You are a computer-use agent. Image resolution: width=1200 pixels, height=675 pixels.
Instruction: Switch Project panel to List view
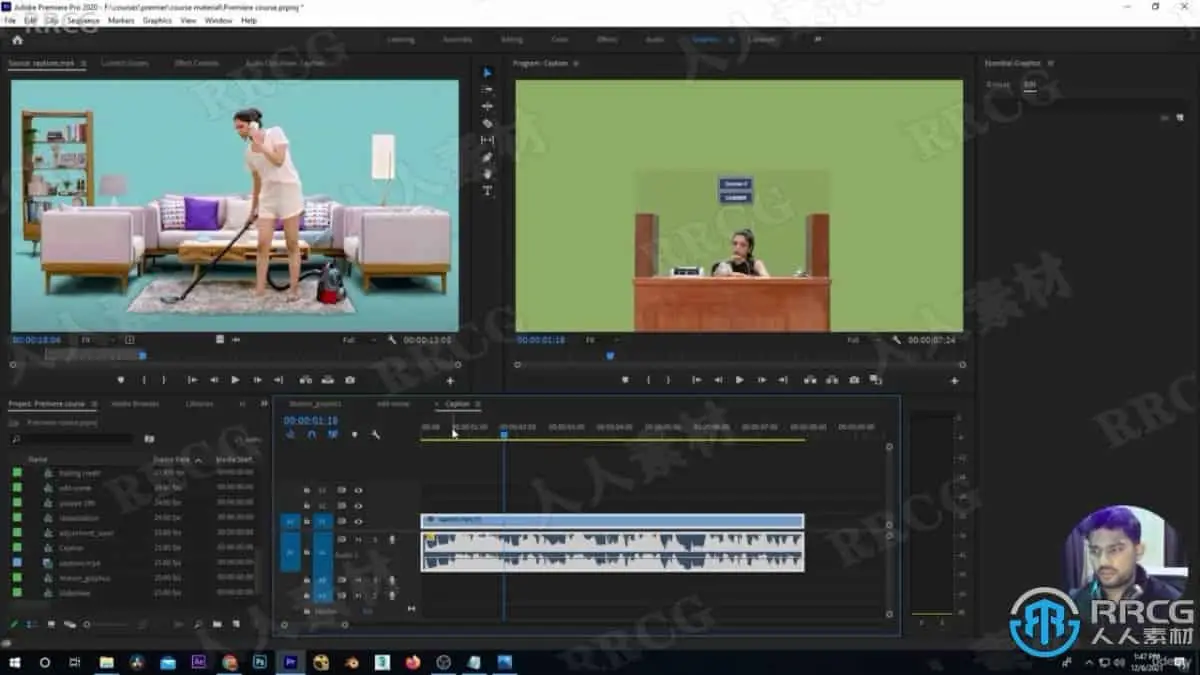[33, 625]
